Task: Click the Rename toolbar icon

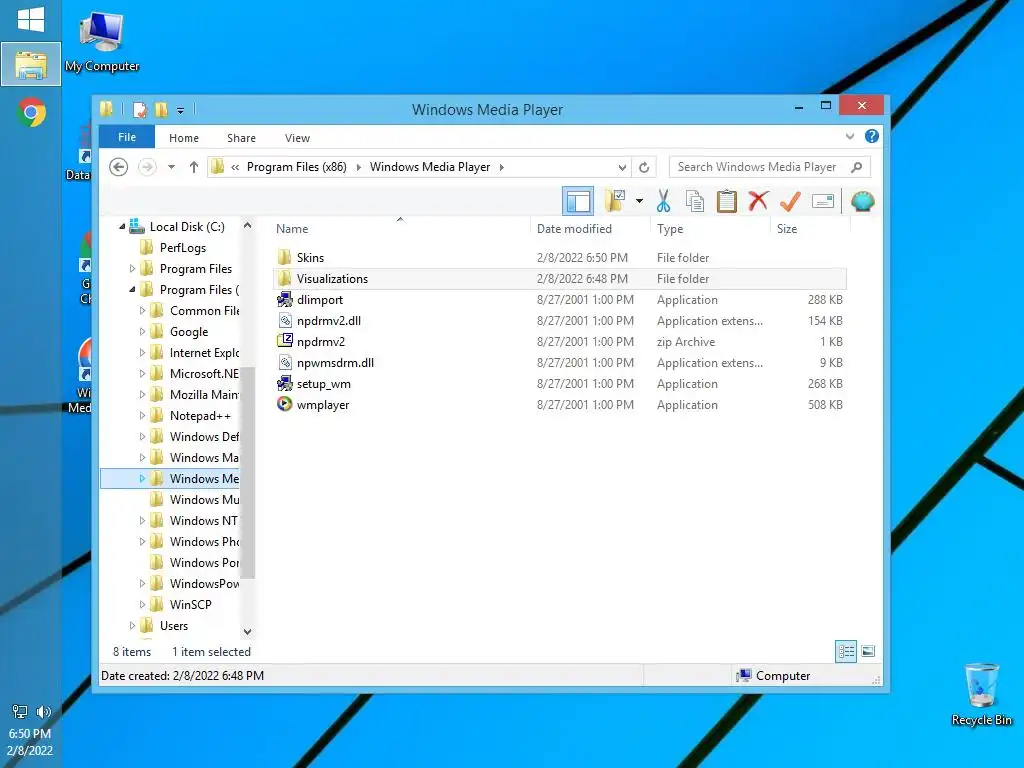Action: click(x=823, y=201)
